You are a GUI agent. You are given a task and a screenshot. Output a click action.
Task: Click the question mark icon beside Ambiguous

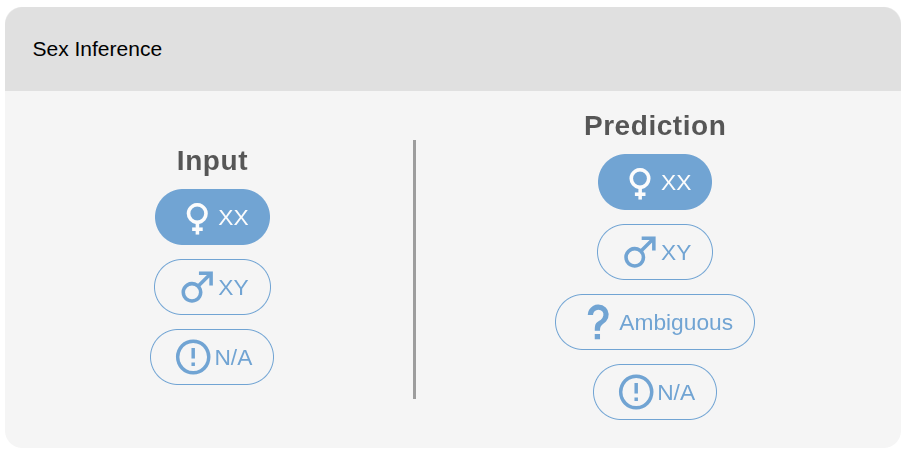point(597,322)
